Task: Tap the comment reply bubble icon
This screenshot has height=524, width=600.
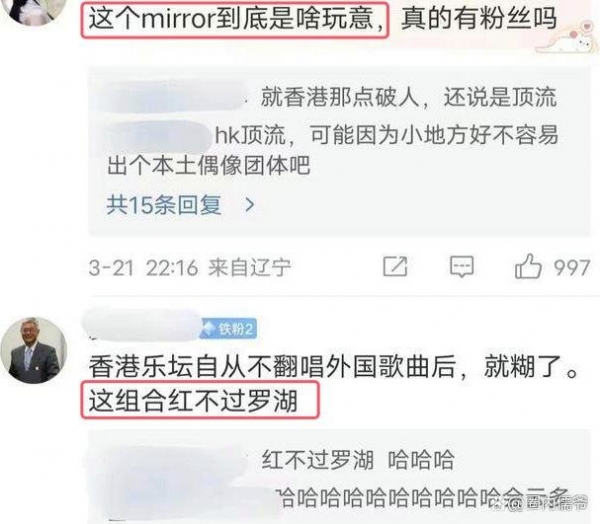Action: tap(462, 267)
